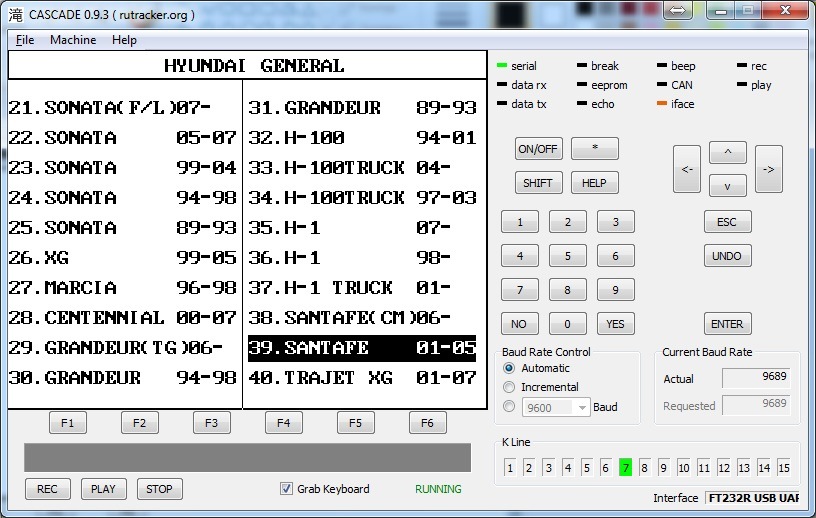The image size is (816, 518).
Task: Click keypad digit 3
Action: point(615,222)
